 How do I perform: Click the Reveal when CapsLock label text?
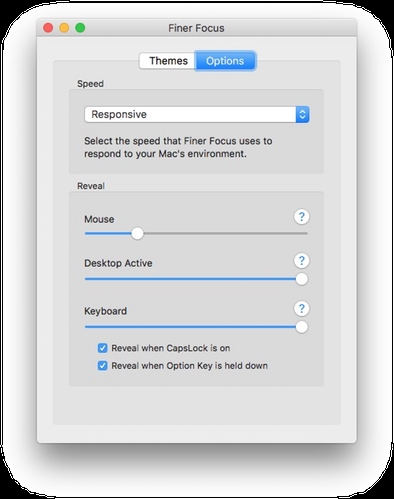pos(171,348)
